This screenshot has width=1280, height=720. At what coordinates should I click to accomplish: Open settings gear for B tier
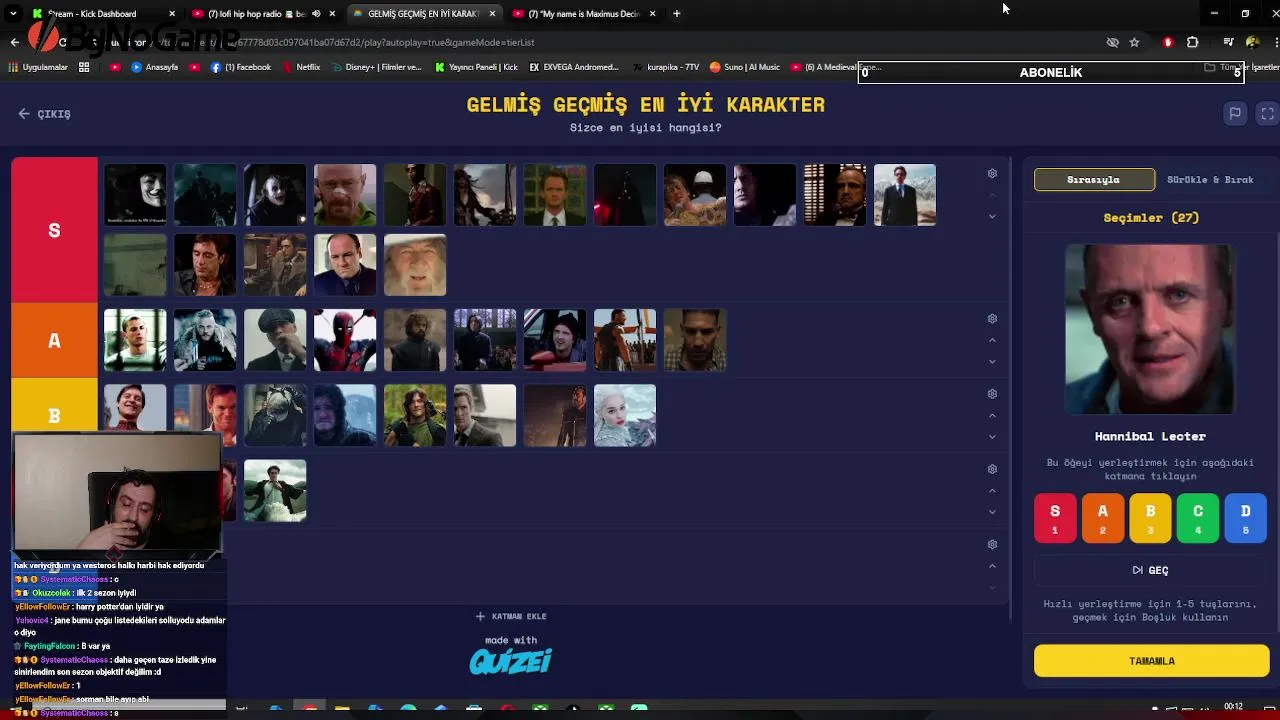tap(992, 394)
